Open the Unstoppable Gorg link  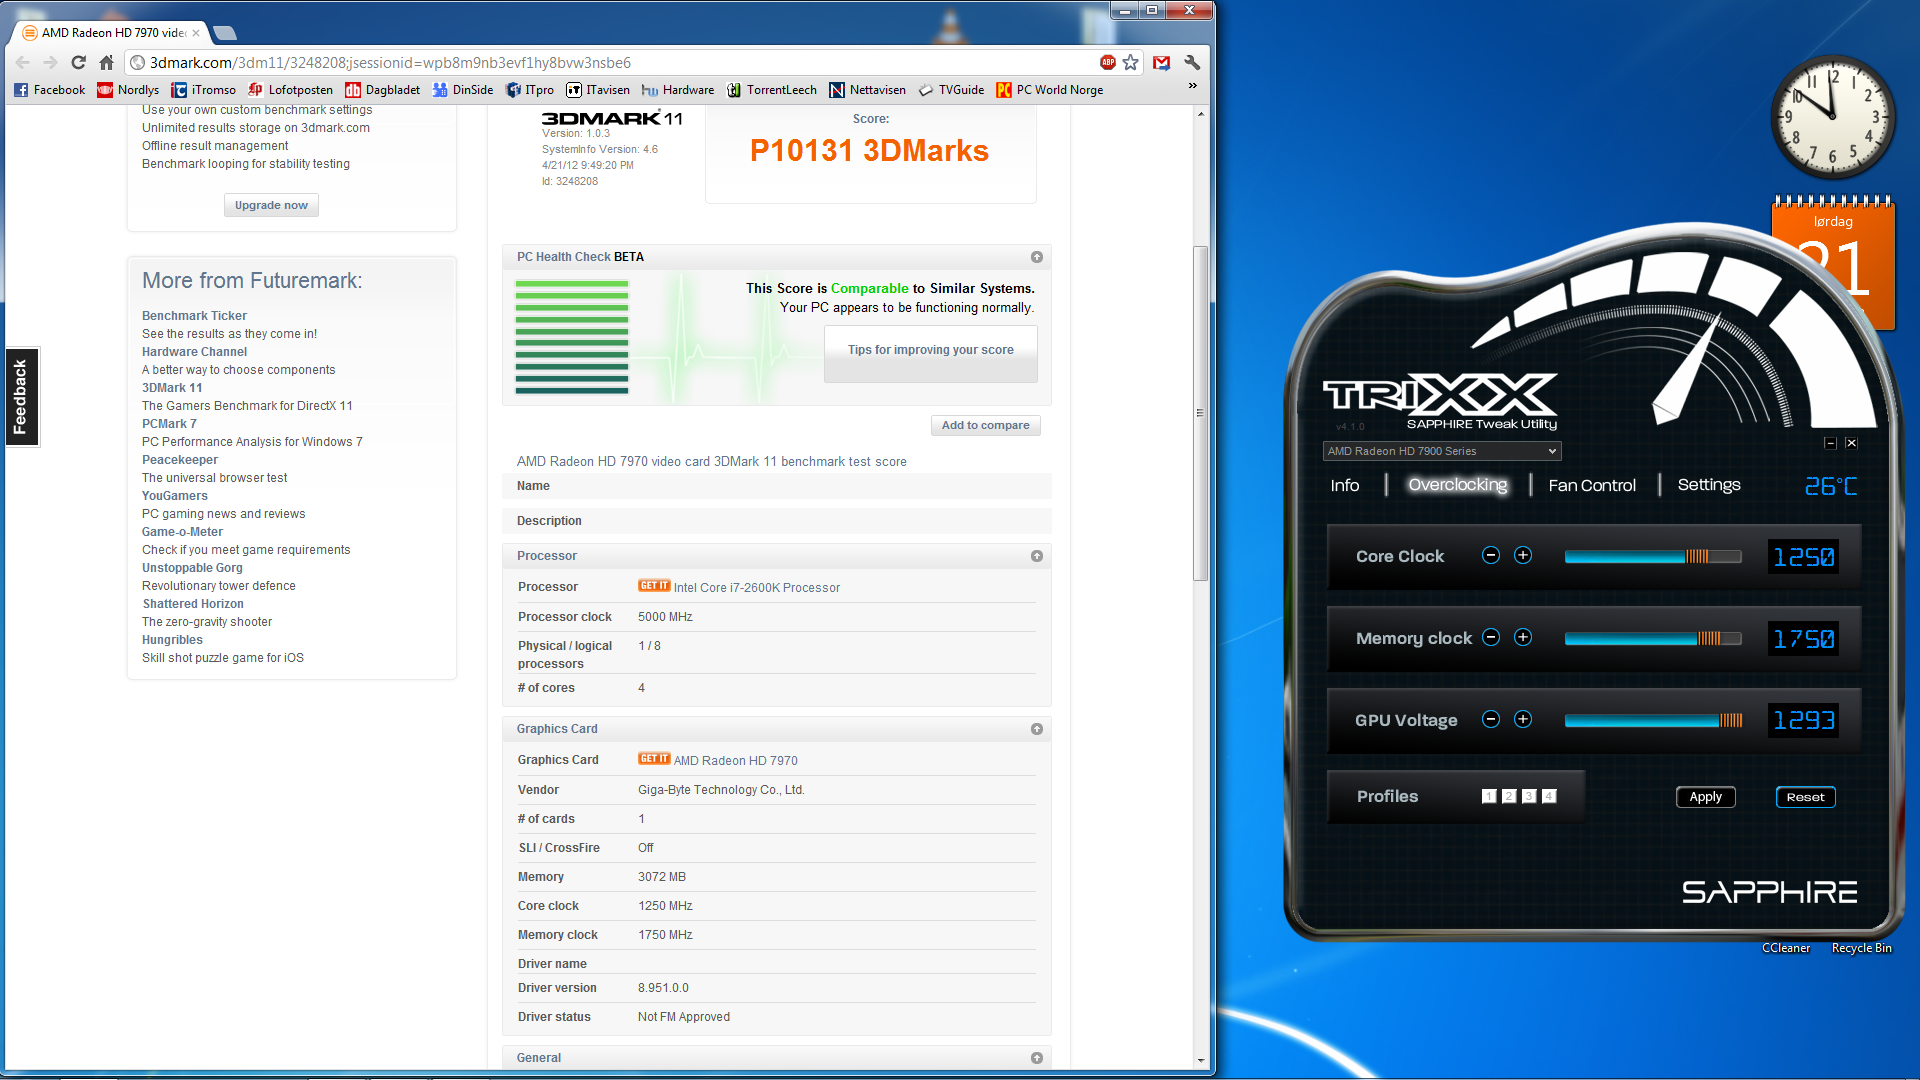(192, 568)
